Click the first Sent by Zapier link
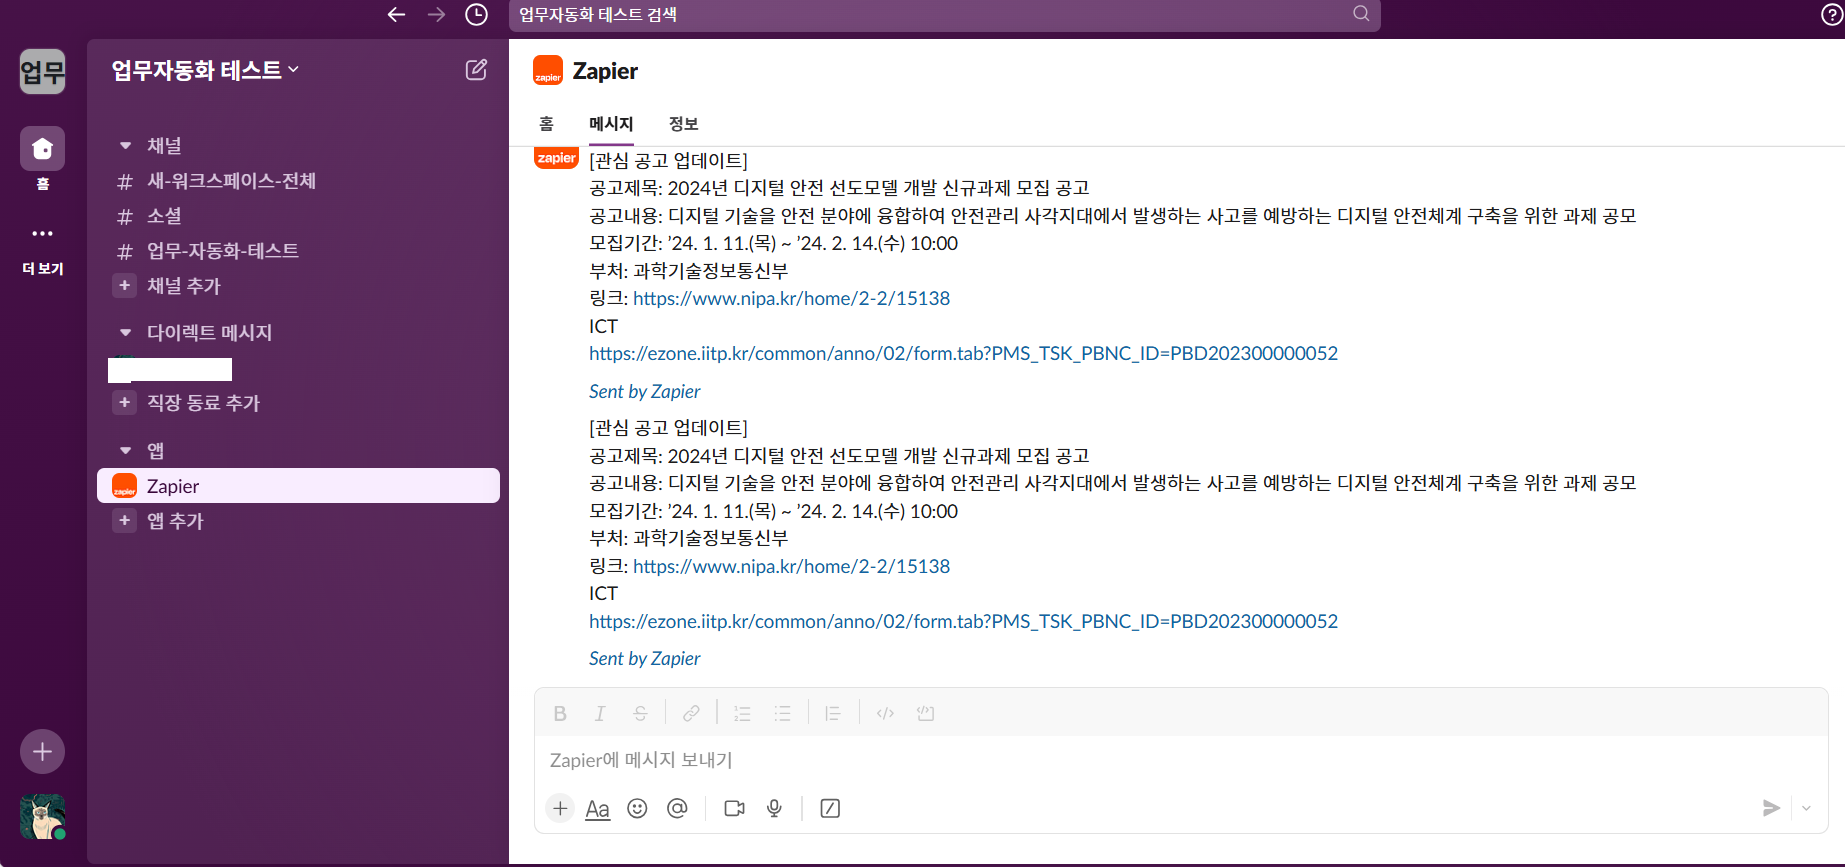Image resolution: width=1845 pixels, height=867 pixels. point(644,391)
